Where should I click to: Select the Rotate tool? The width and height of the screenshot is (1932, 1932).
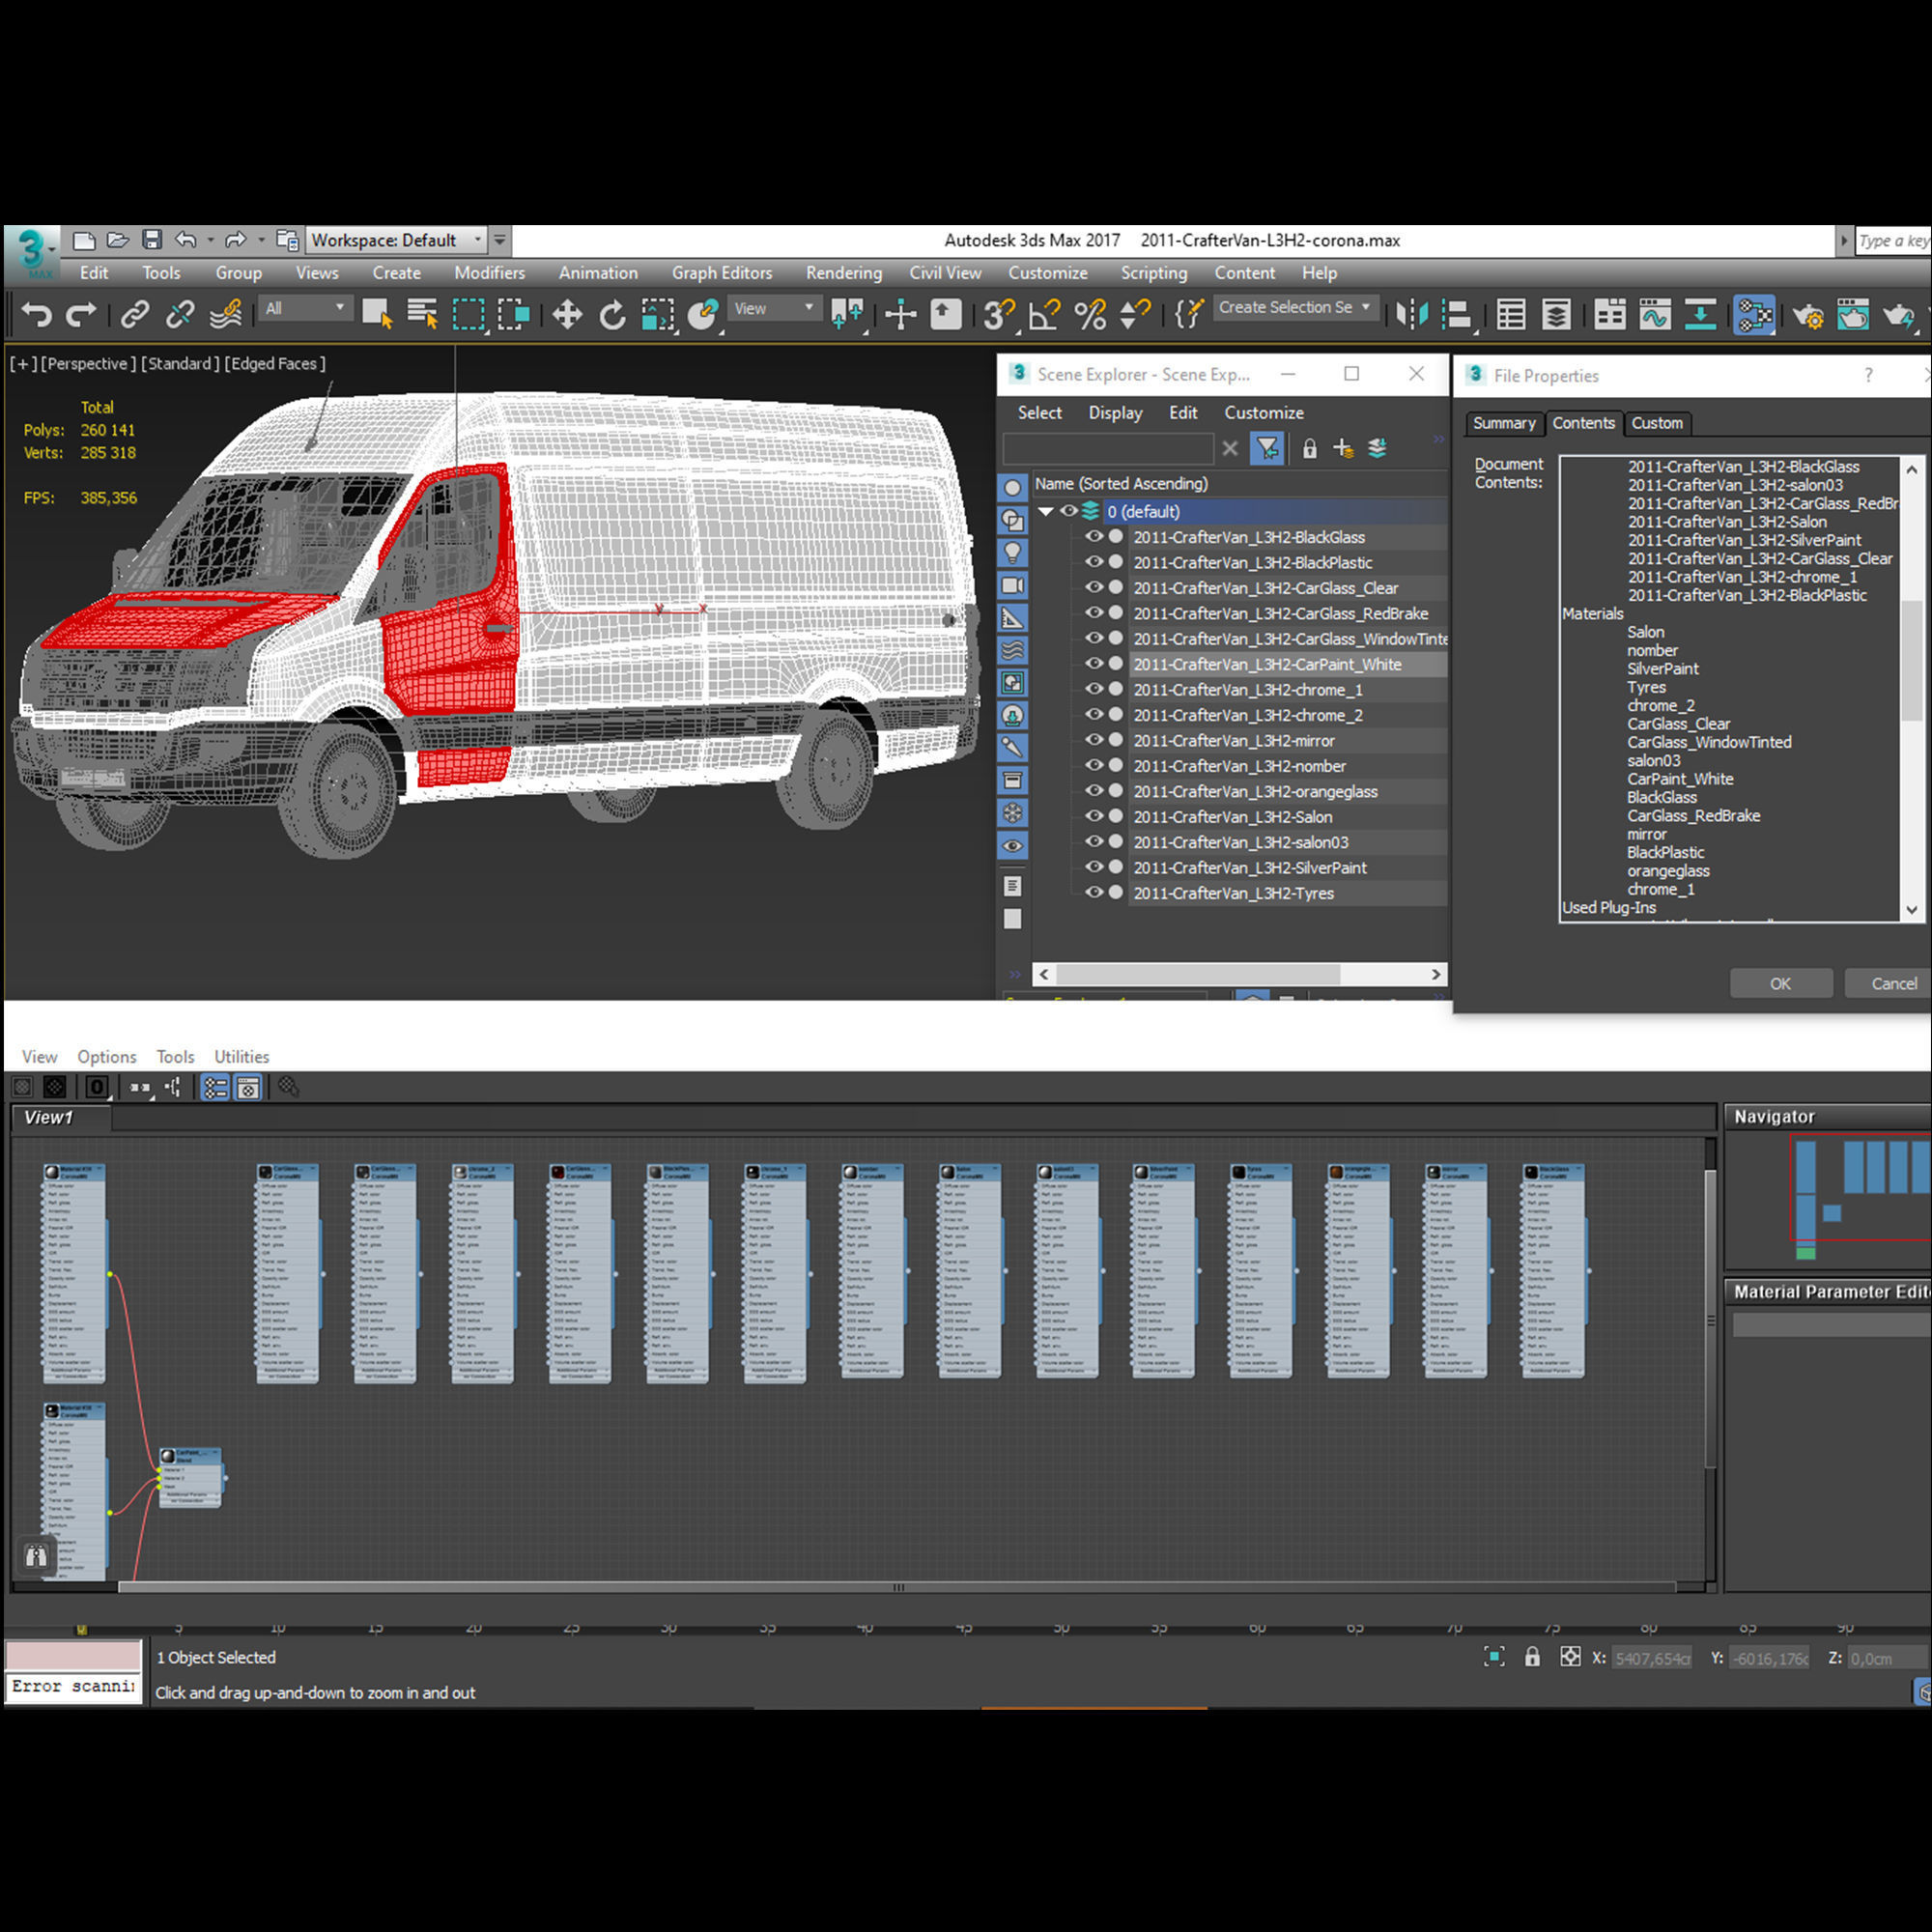[x=612, y=315]
